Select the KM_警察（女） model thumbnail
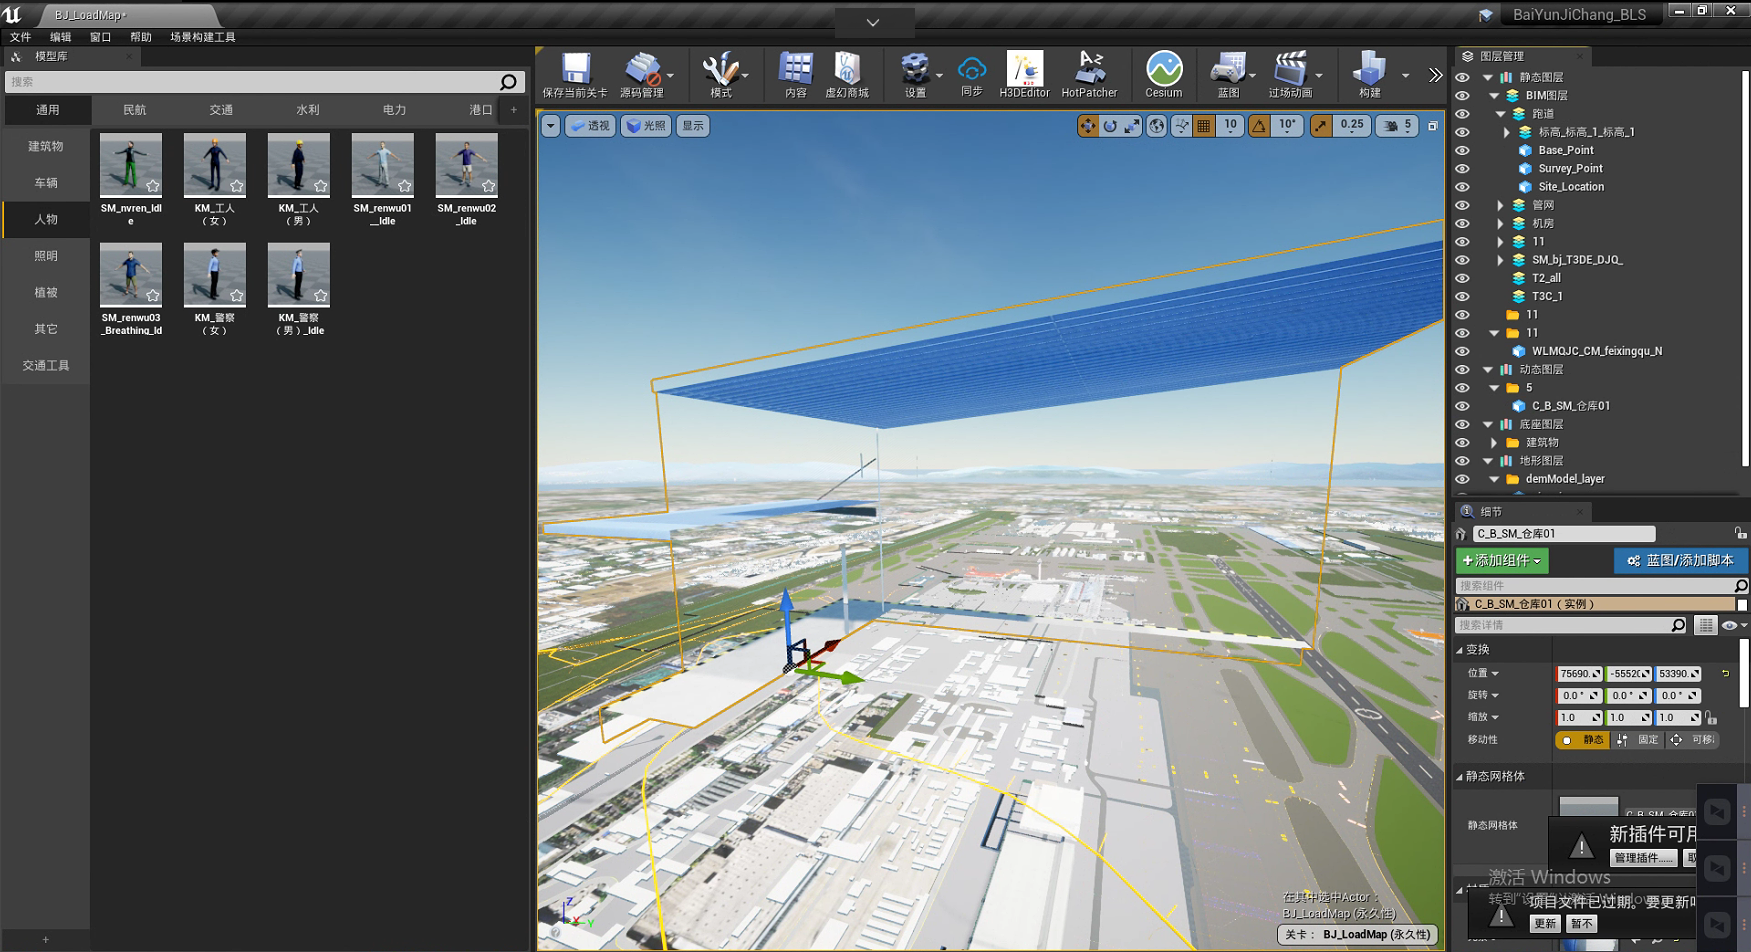1751x952 pixels. click(215, 275)
